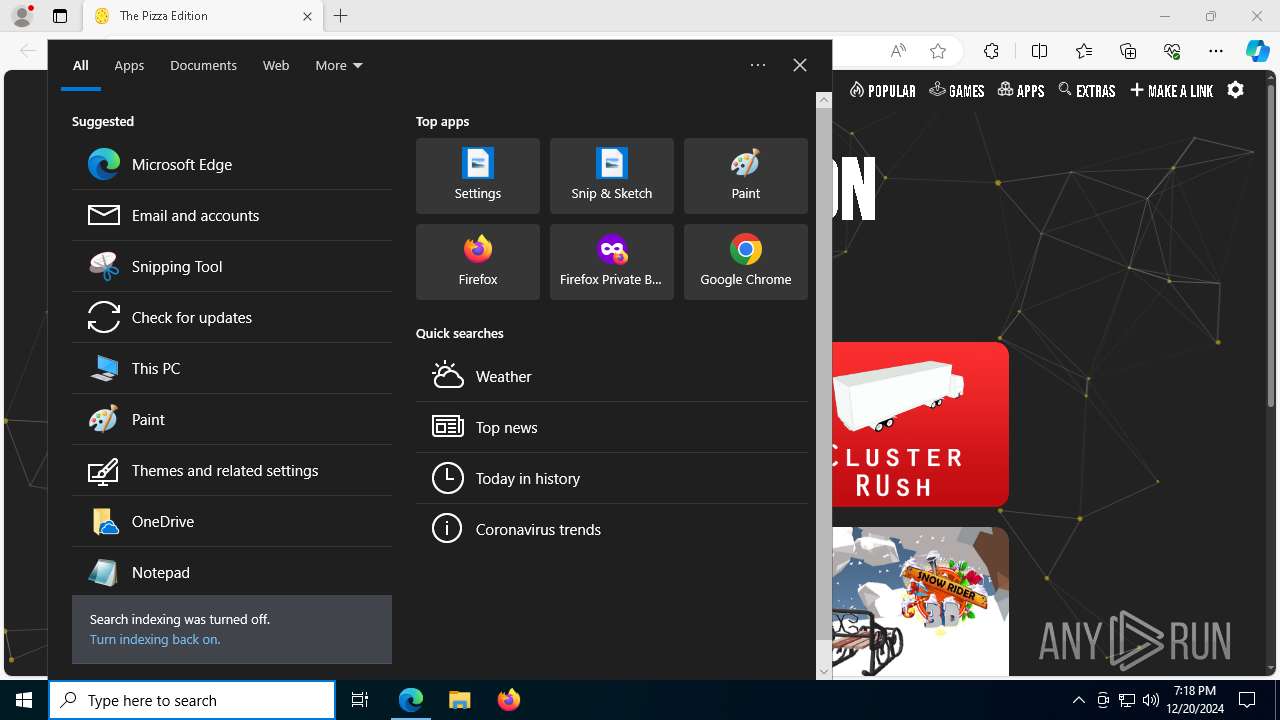Viewport: 1280px width, 720px height.
Task: Open Edge icon on taskbar
Action: click(x=411, y=700)
